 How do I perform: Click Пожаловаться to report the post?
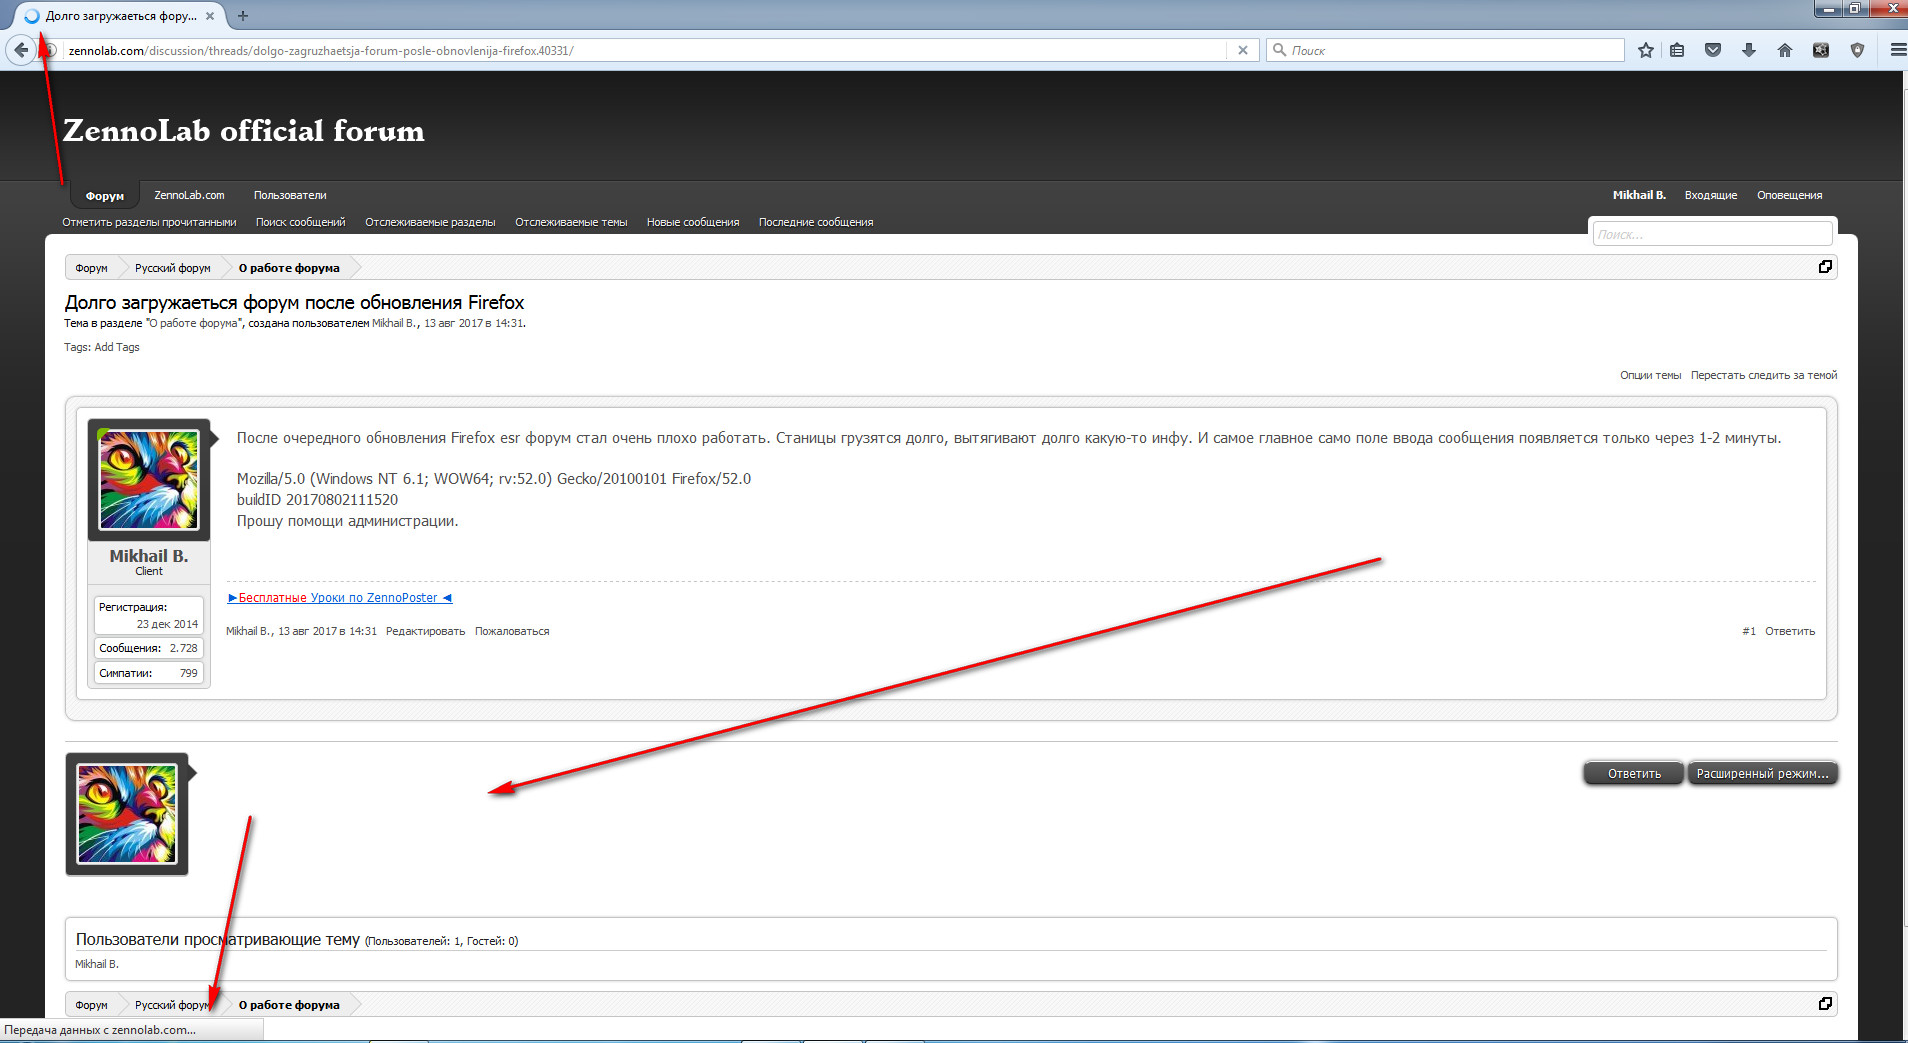point(512,631)
